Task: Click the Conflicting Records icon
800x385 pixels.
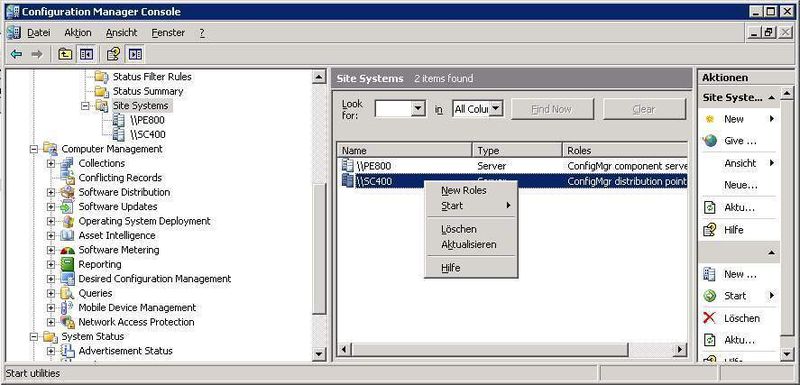Action: pos(67,177)
